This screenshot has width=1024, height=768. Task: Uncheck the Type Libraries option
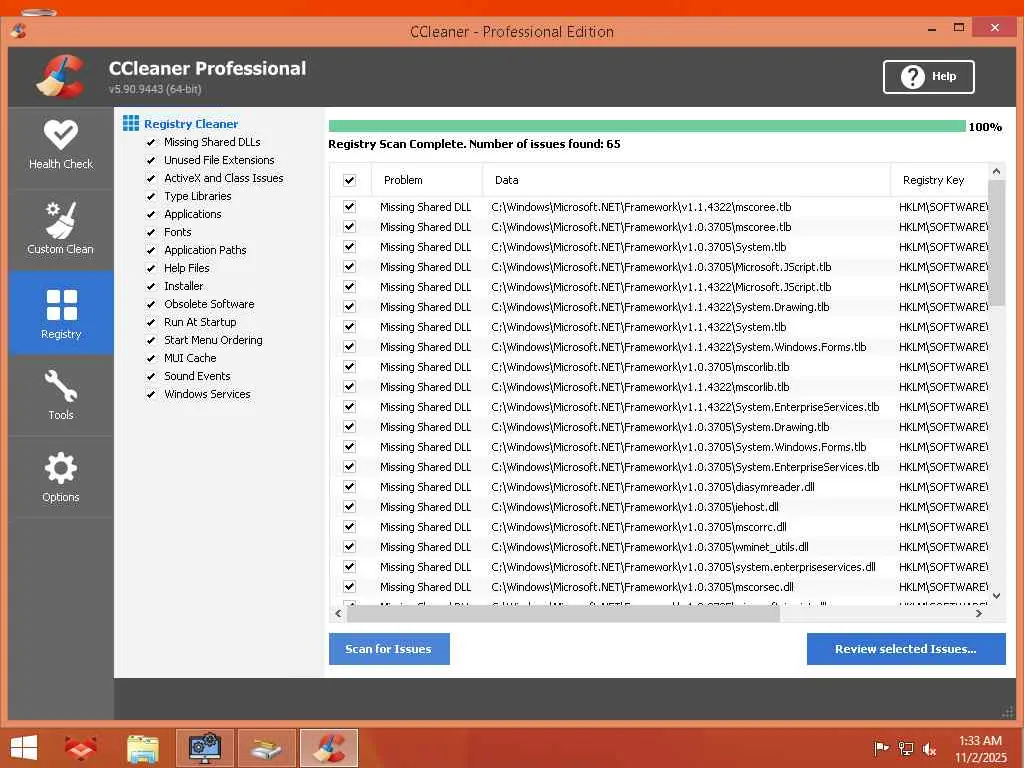pos(151,197)
